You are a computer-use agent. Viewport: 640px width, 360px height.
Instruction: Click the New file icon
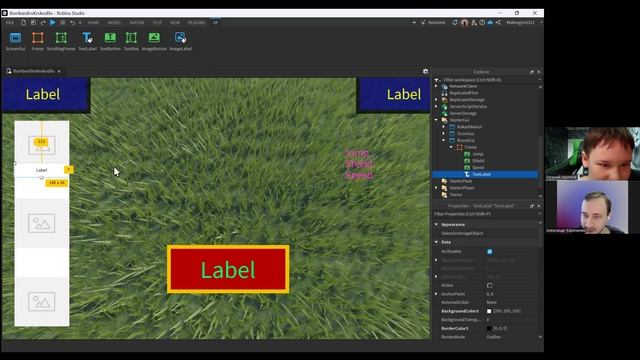(23, 22)
